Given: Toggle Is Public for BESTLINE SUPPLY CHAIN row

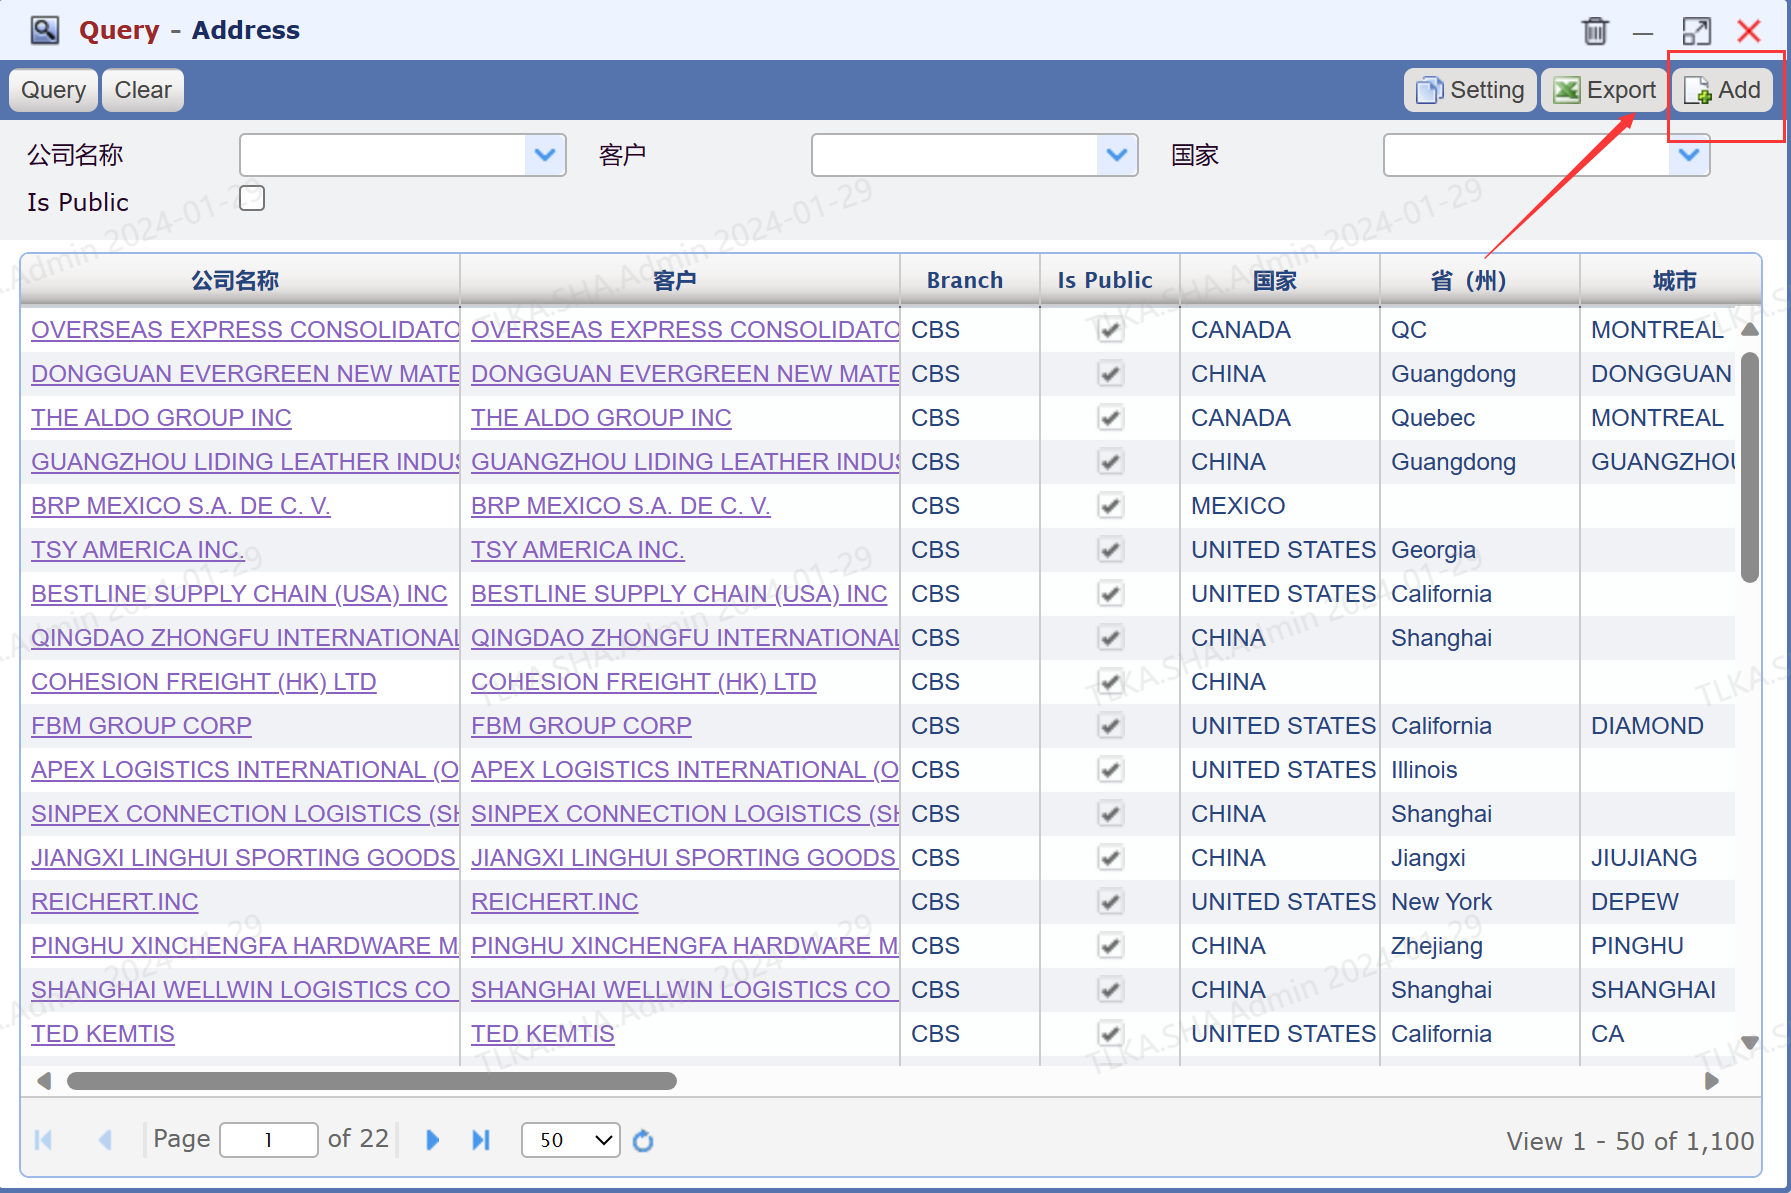Looking at the screenshot, I should tap(1110, 594).
